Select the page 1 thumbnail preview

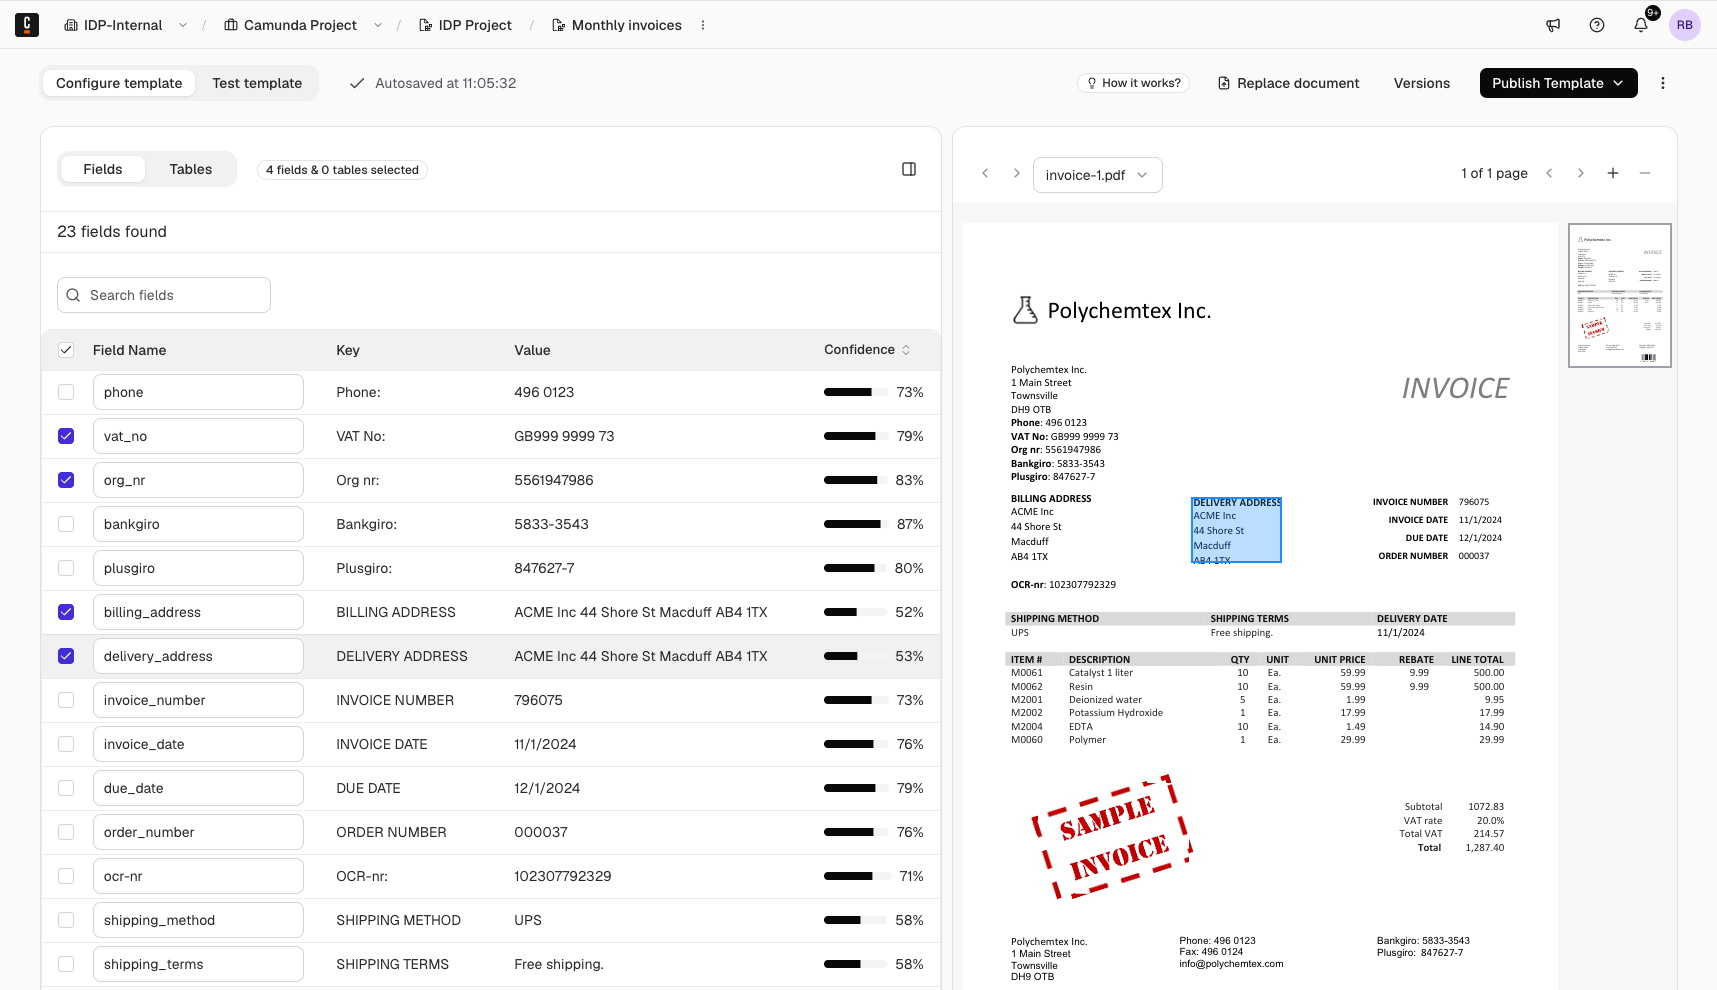pyautogui.click(x=1620, y=295)
